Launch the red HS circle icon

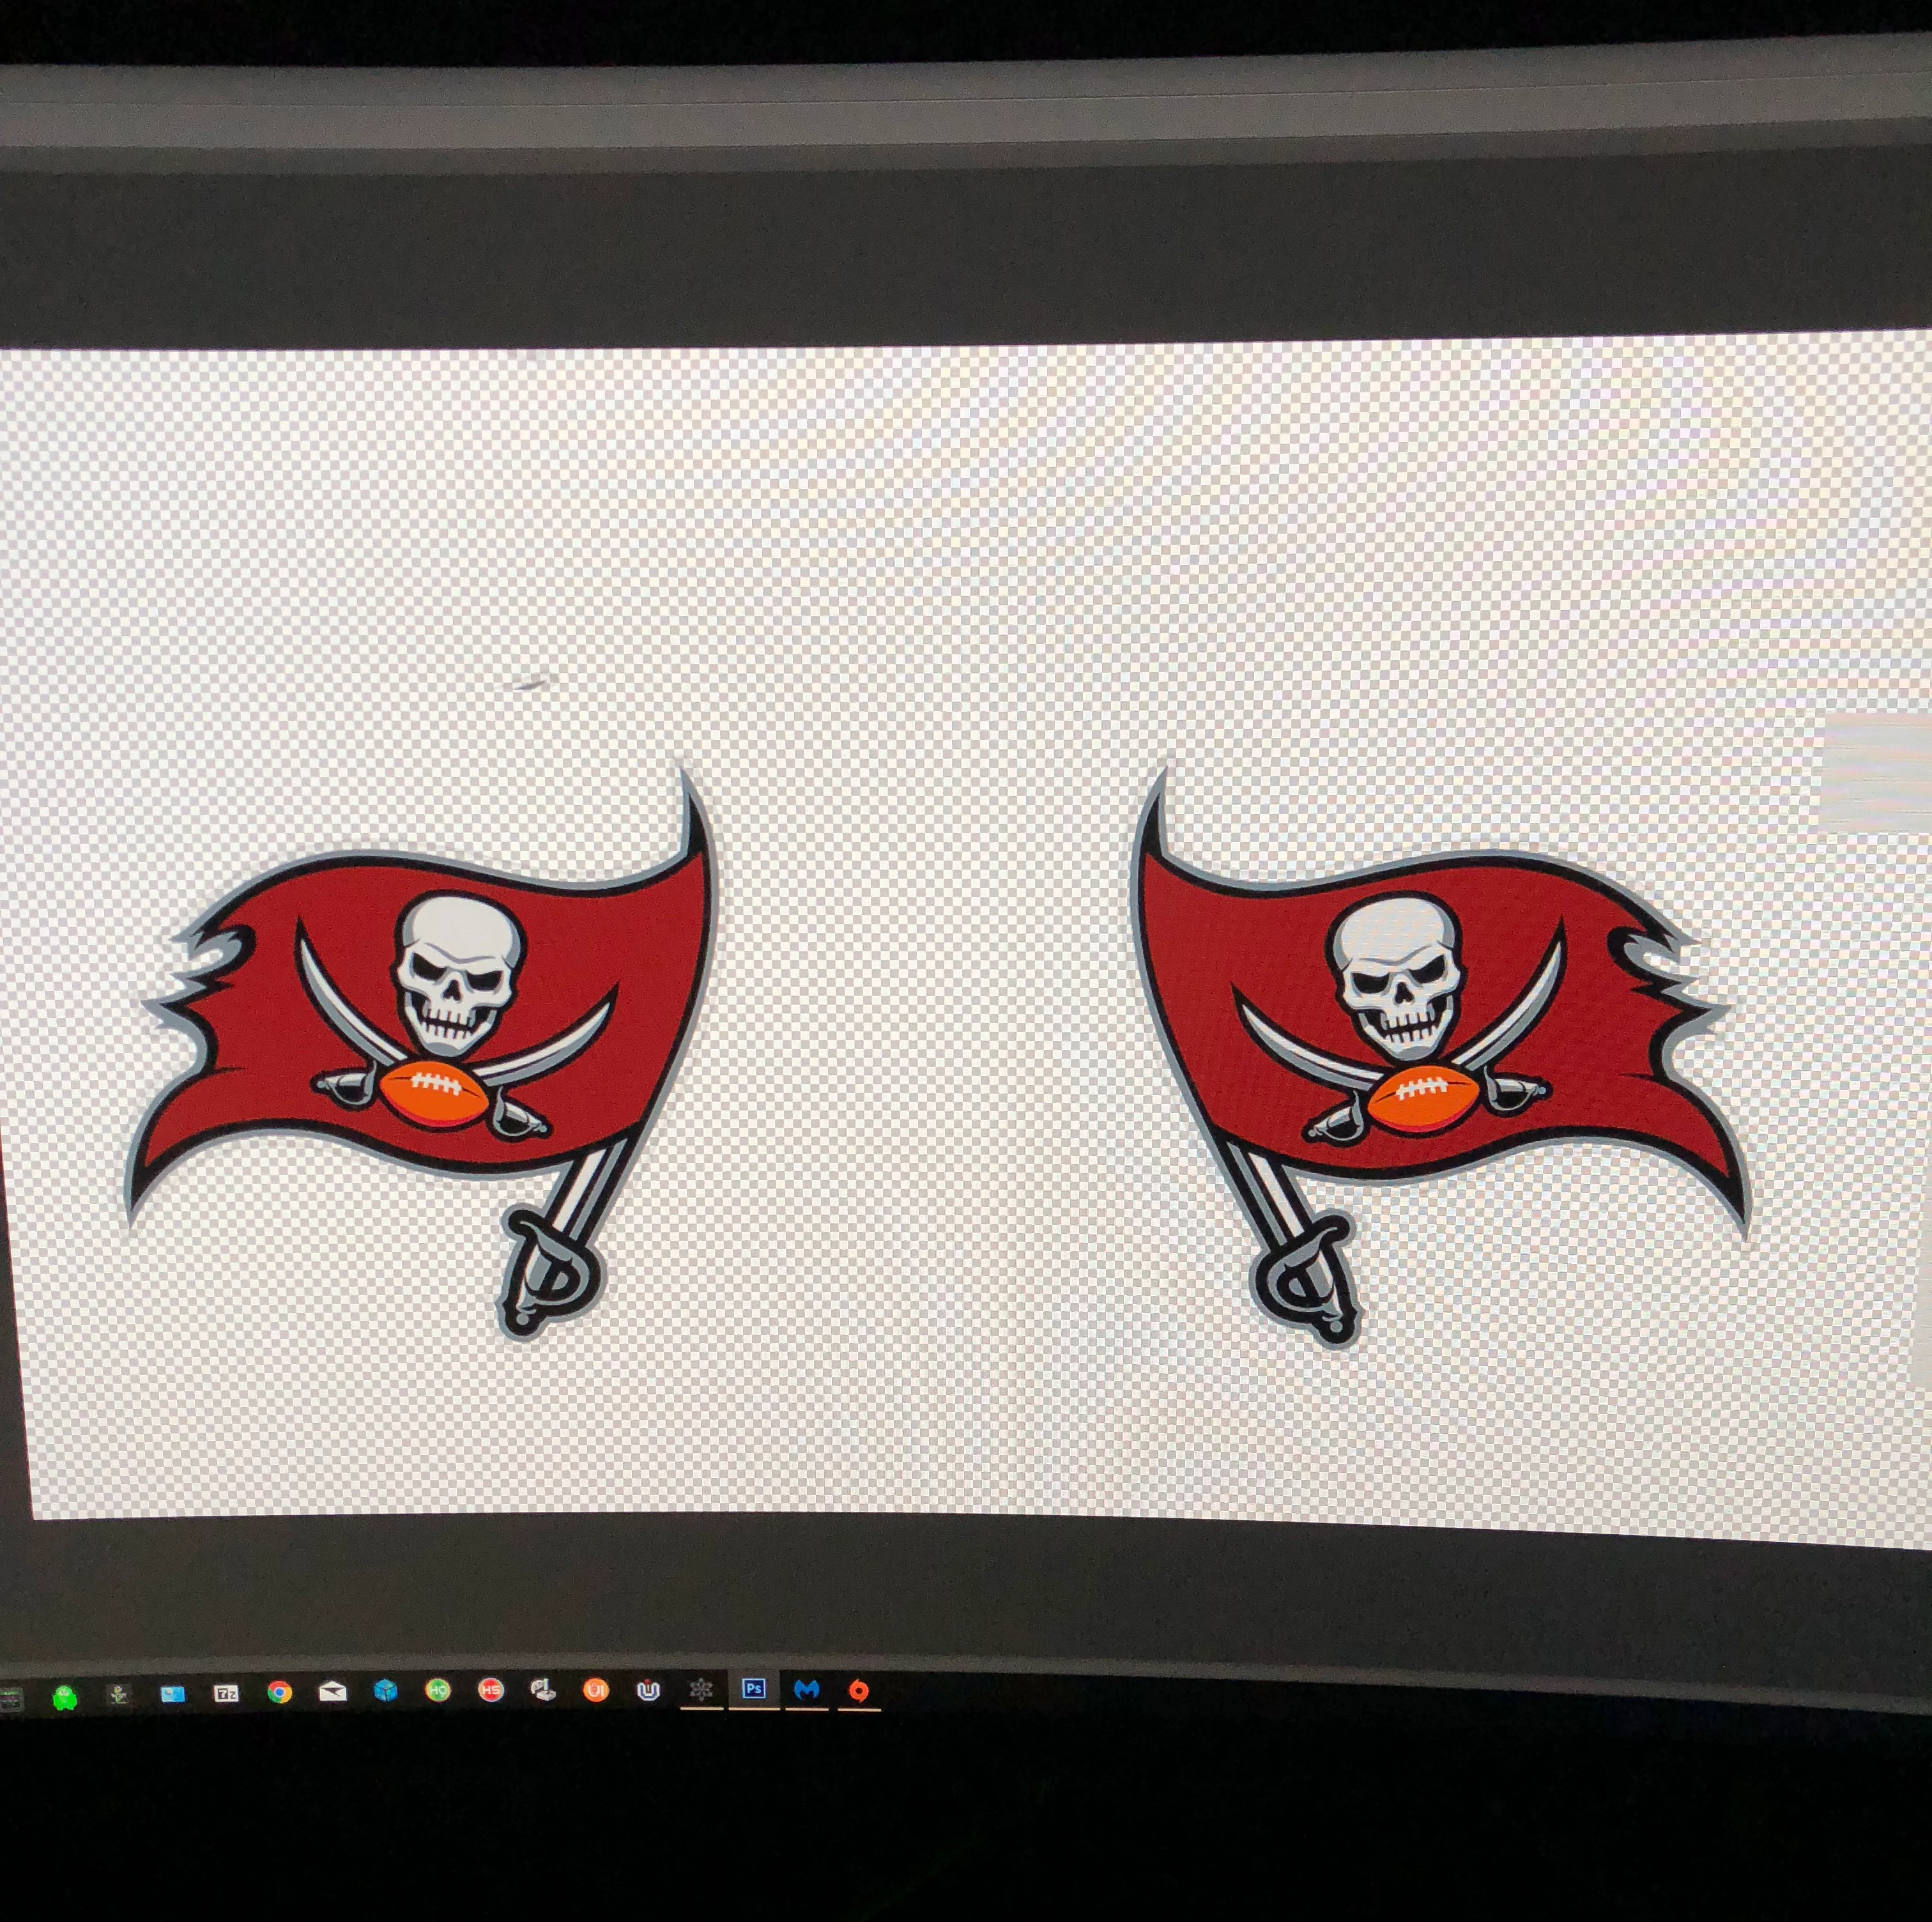[490, 1689]
